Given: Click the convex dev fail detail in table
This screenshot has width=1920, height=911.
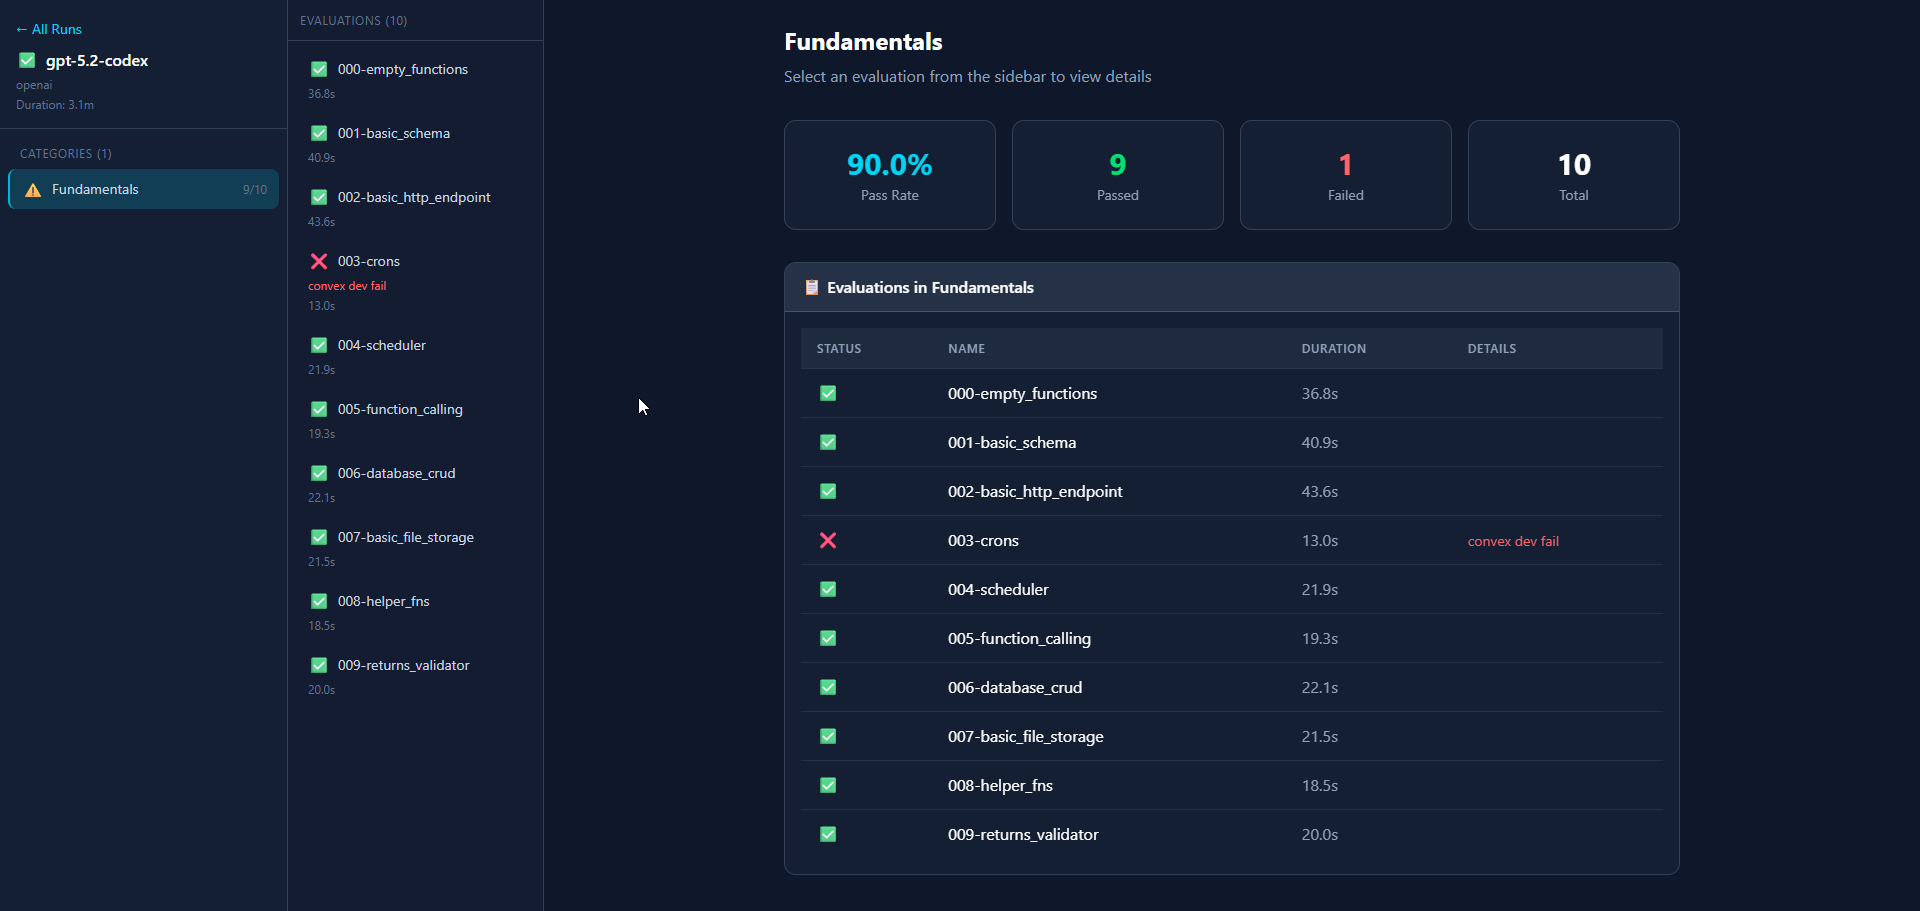Looking at the screenshot, I should [1513, 541].
